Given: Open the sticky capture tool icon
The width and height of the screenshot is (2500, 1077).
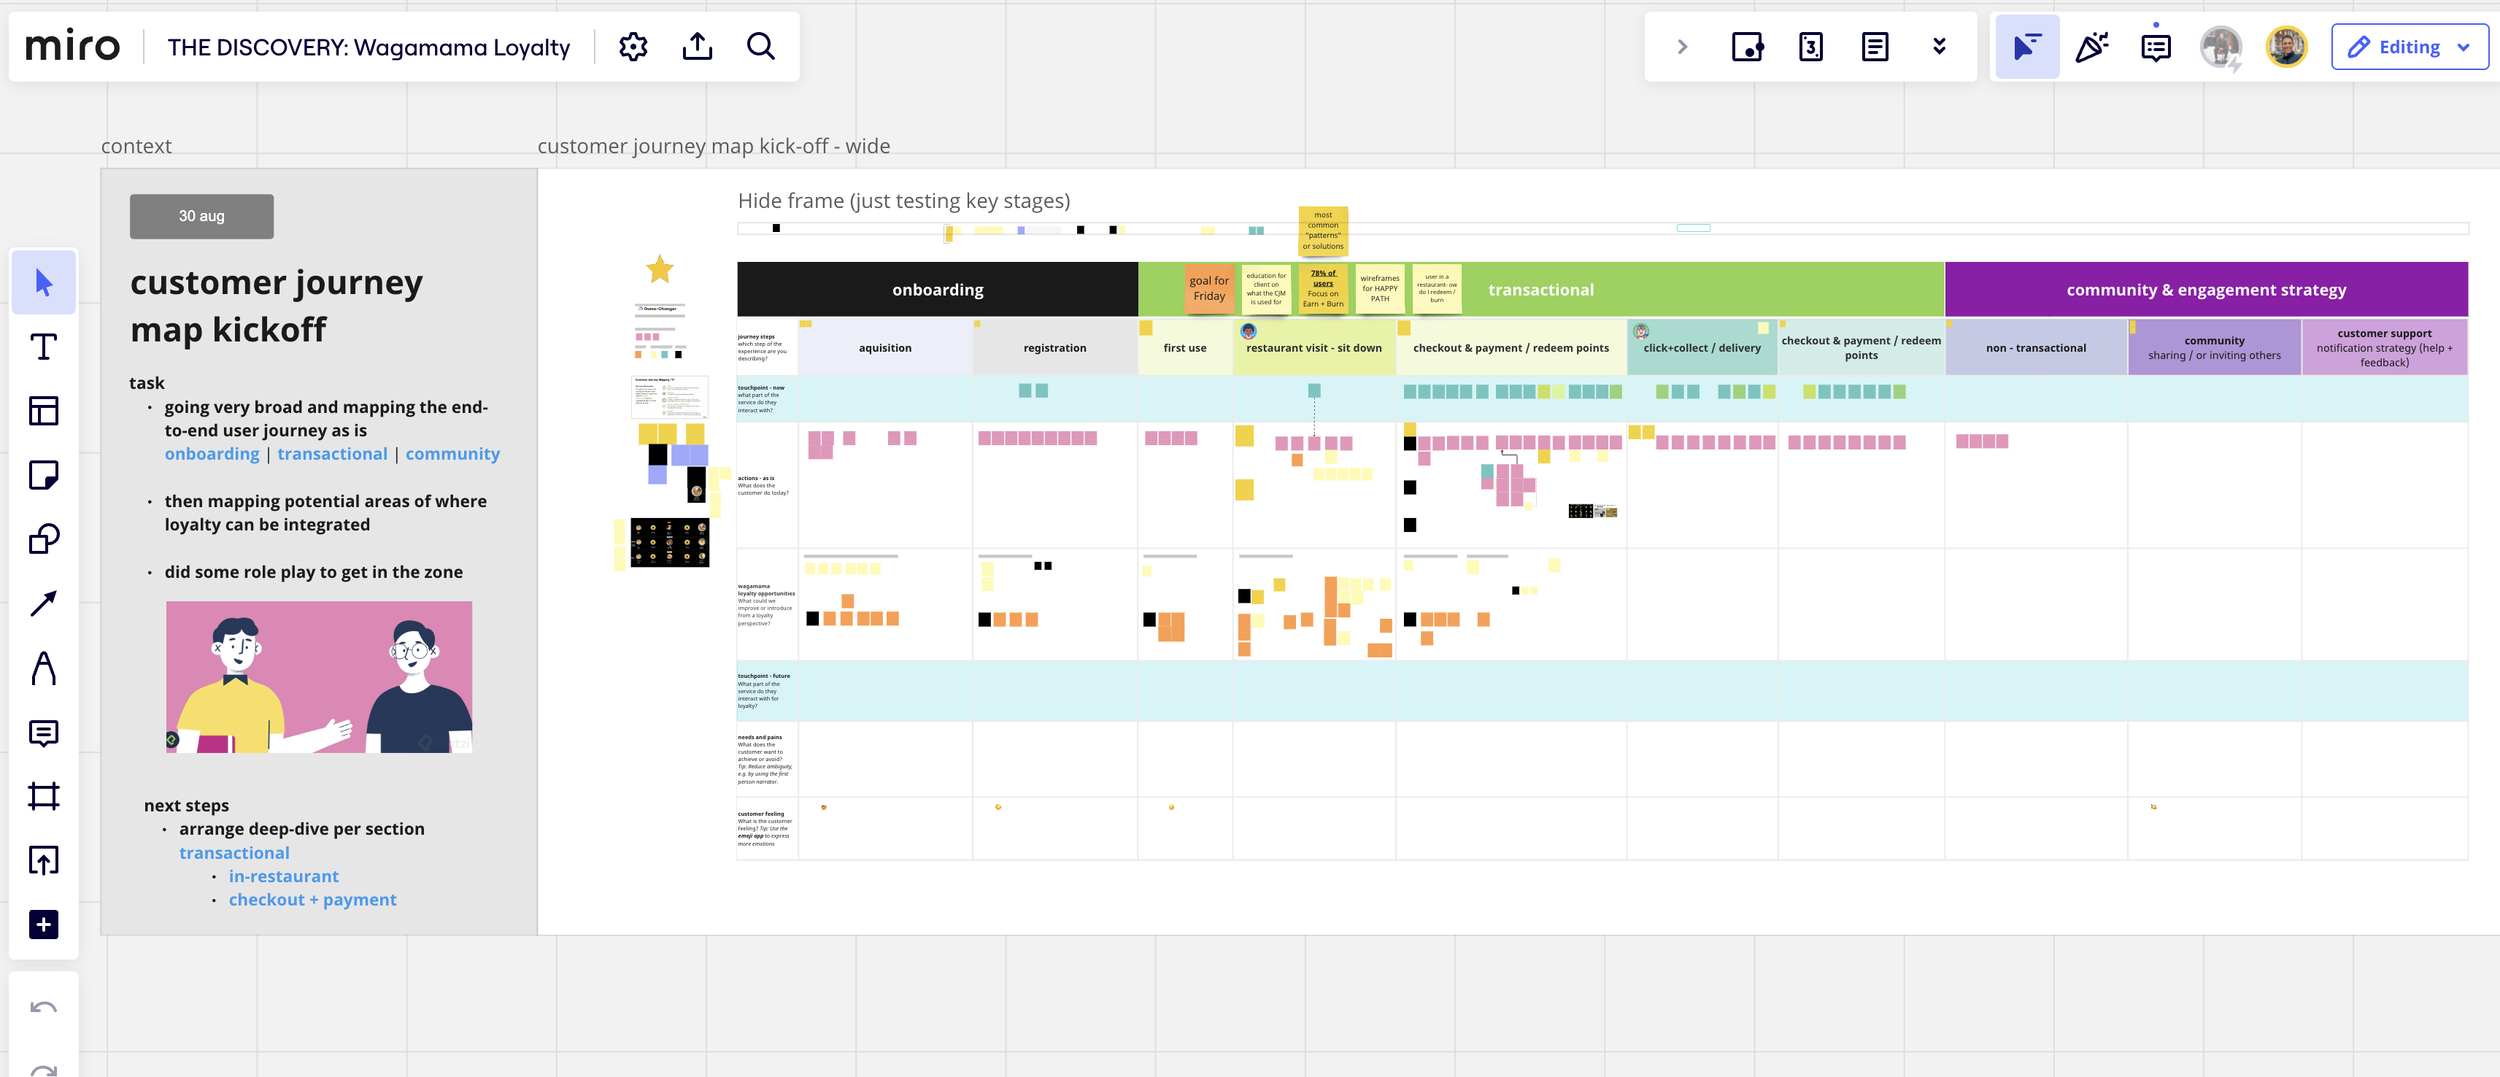Looking at the screenshot, I should click(x=1747, y=46).
